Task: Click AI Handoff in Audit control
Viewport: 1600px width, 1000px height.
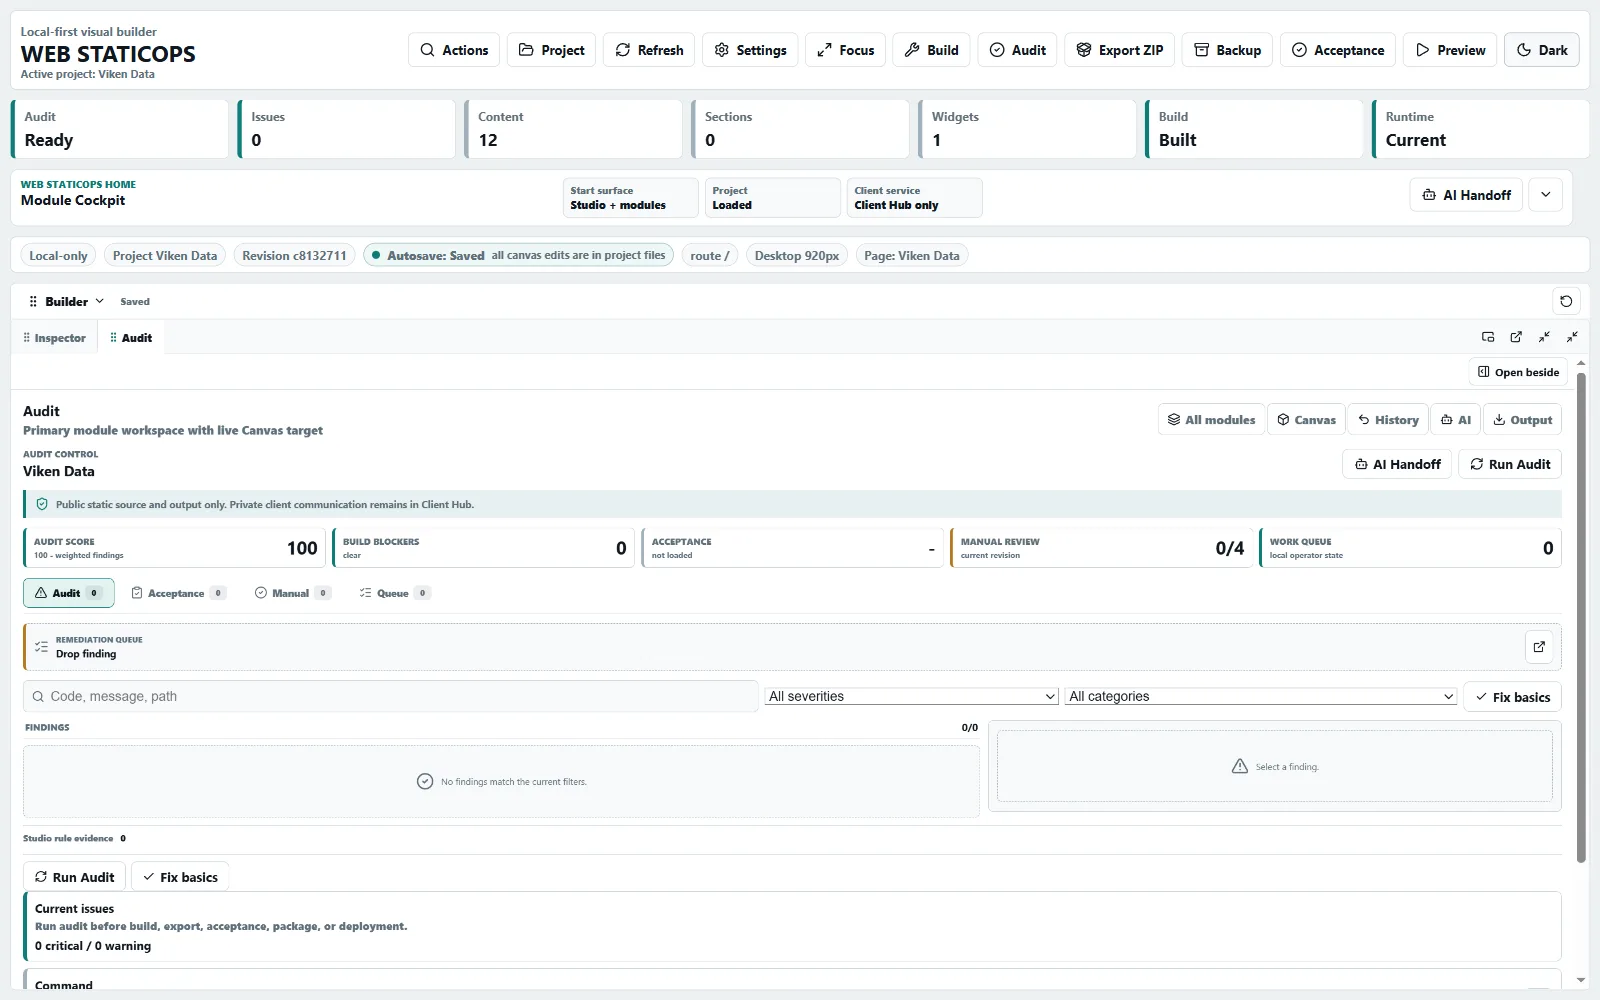Action: [1397, 464]
